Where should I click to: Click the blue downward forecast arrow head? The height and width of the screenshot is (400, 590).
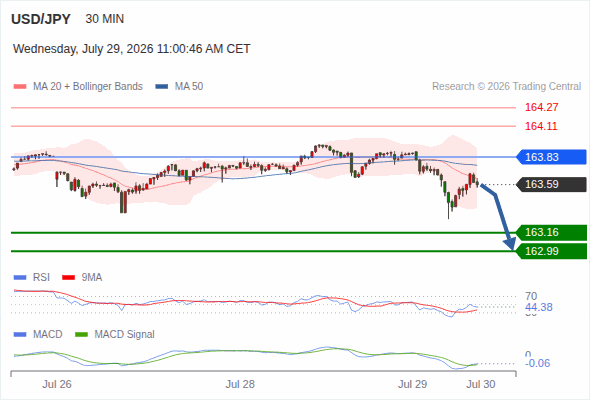click(510, 244)
